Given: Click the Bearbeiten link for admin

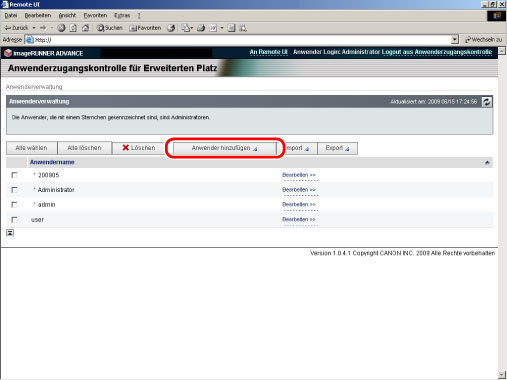Looking at the screenshot, I should click(x=299, y=205).
